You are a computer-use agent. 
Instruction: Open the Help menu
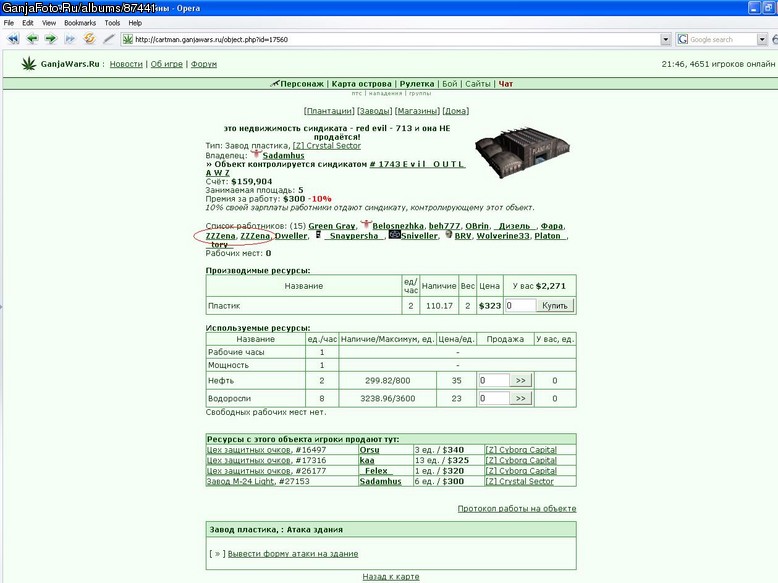click(135, 23)
